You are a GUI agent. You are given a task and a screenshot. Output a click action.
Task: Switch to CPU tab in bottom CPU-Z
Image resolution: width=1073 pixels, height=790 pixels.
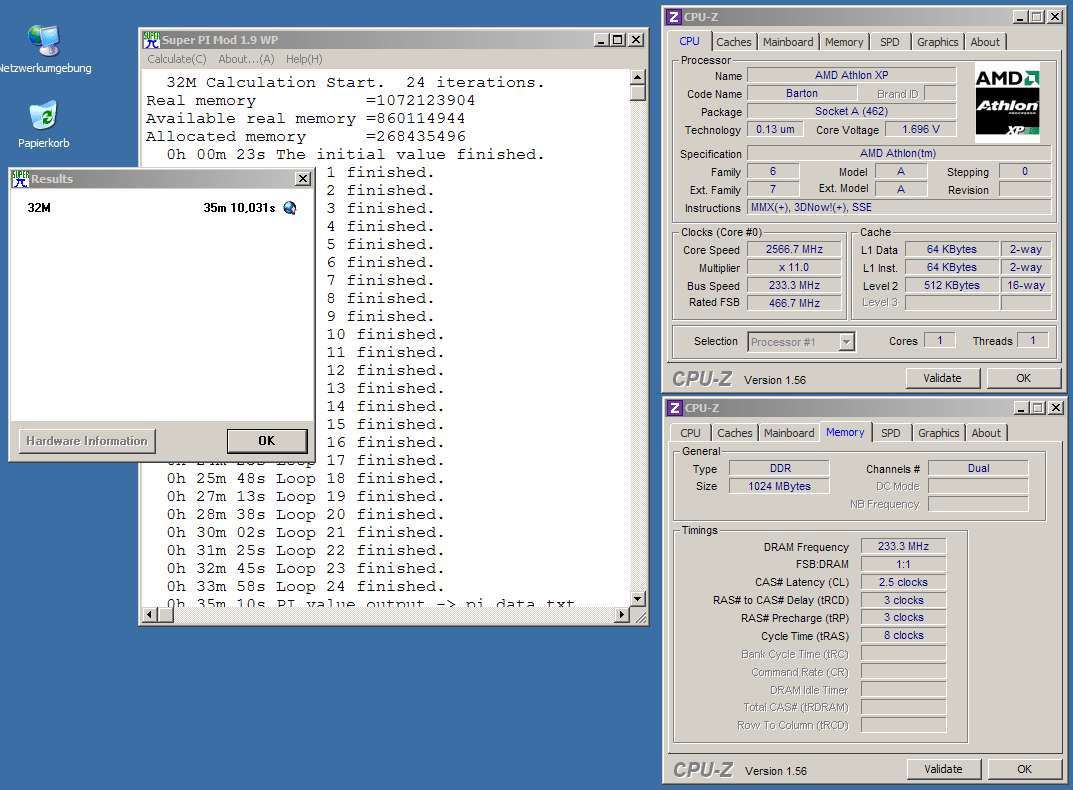pos(690,433)
